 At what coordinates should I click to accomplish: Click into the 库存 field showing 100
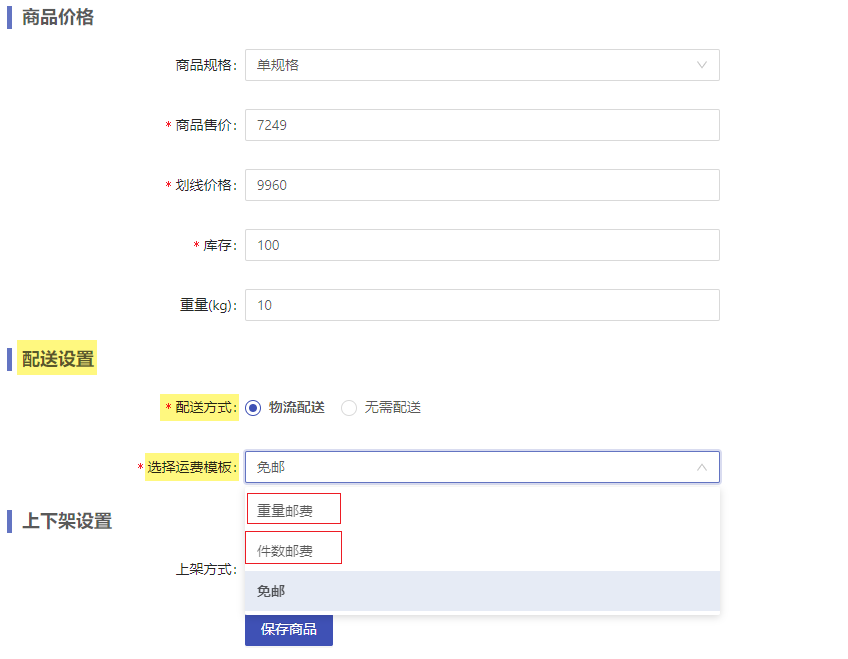click(x=482, y=245)
